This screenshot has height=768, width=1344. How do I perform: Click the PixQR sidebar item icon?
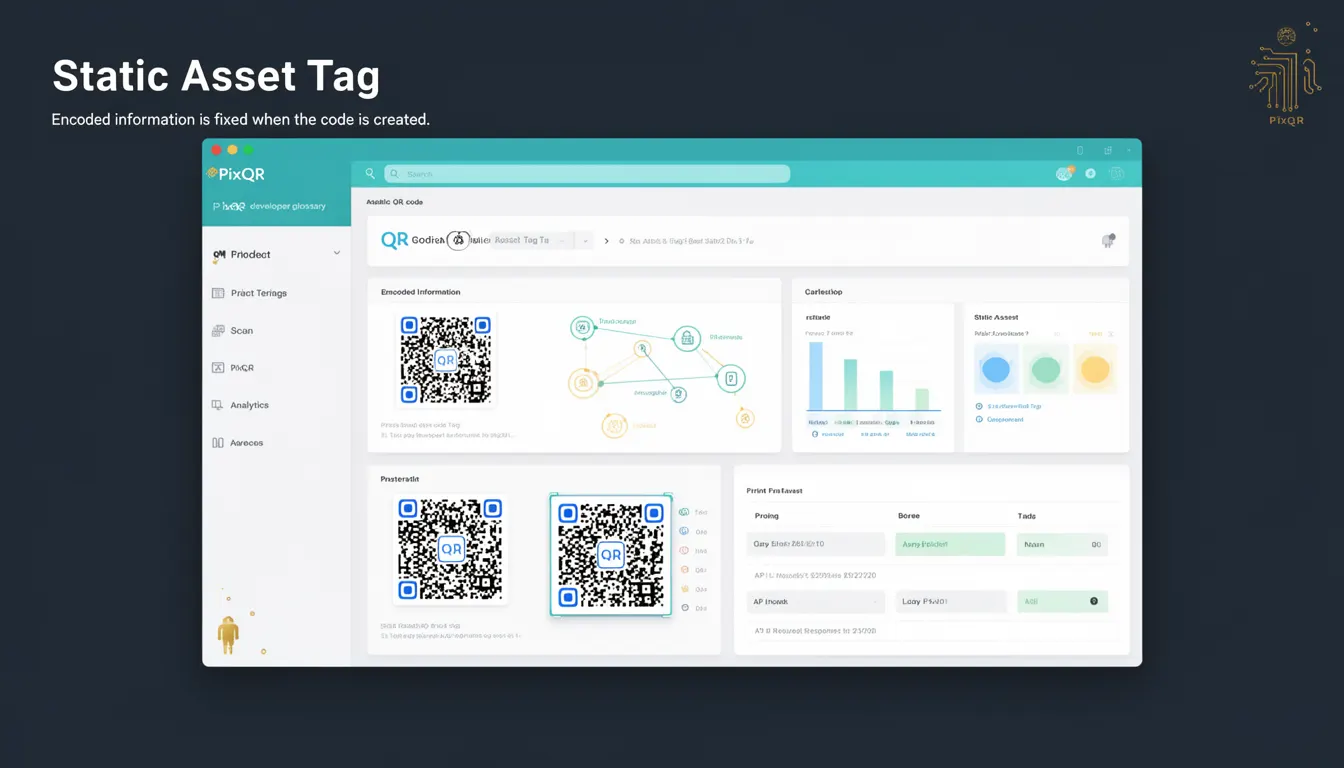pyautogui.click(x=218, y=368)
